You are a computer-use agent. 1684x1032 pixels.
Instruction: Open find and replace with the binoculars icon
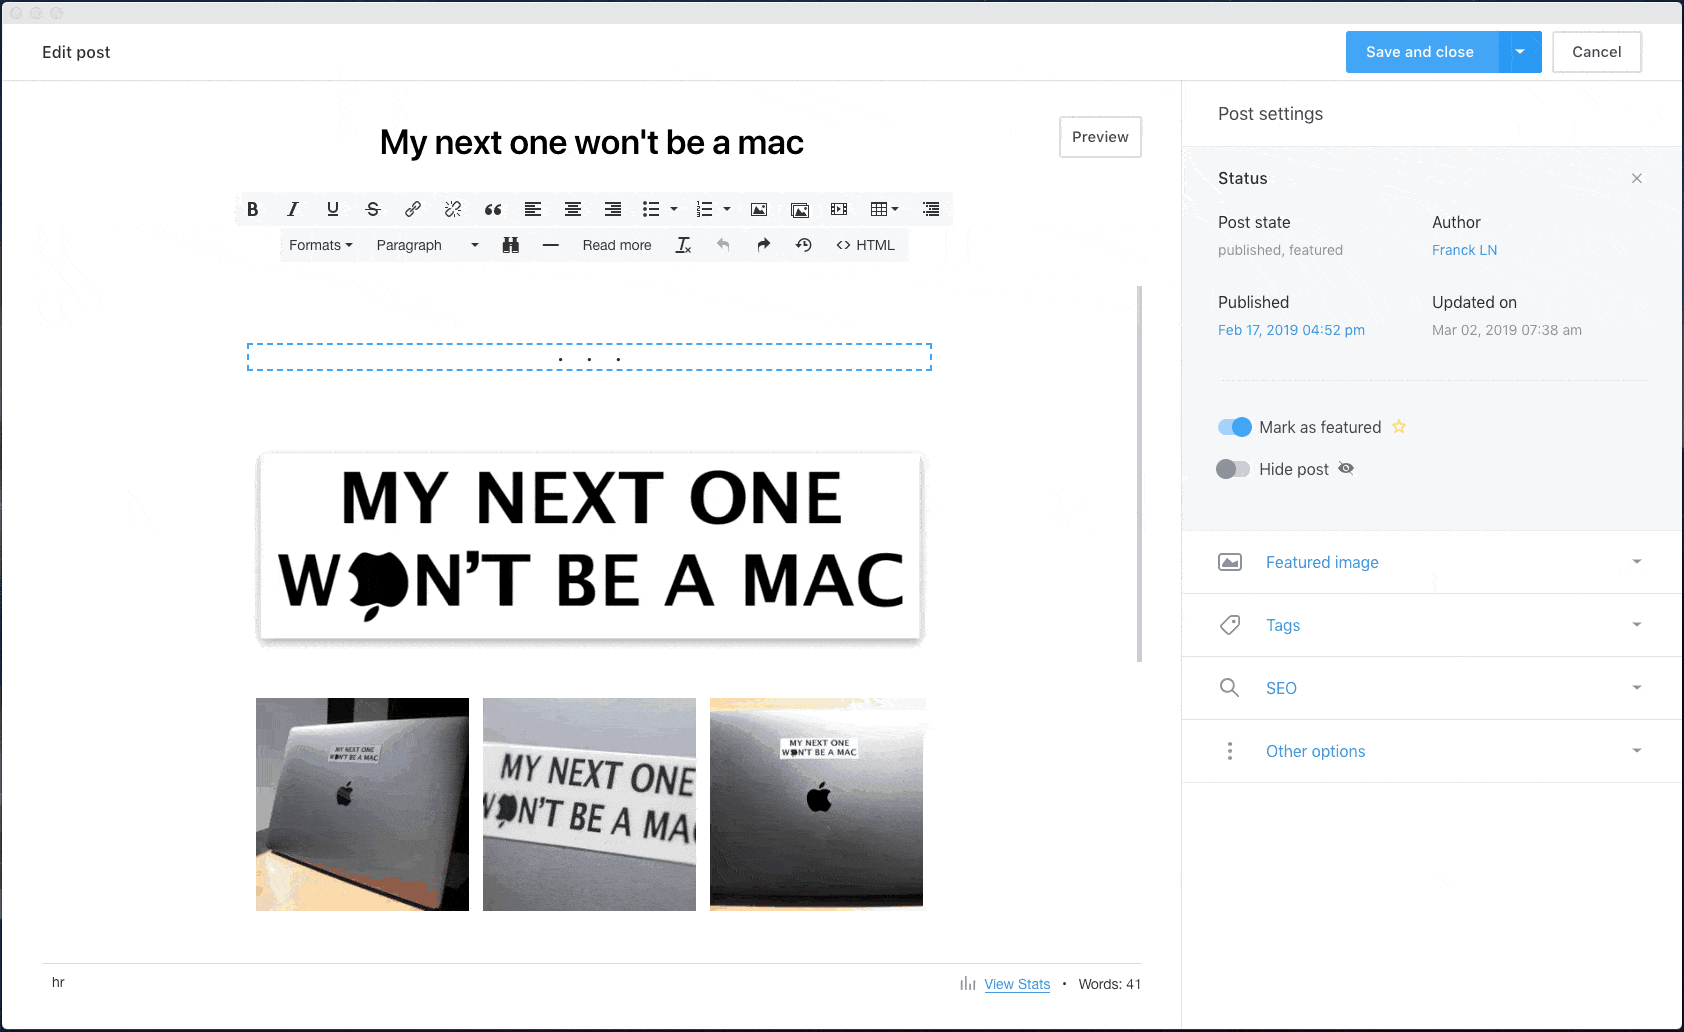pyautogui.click(x=511, y=245)
